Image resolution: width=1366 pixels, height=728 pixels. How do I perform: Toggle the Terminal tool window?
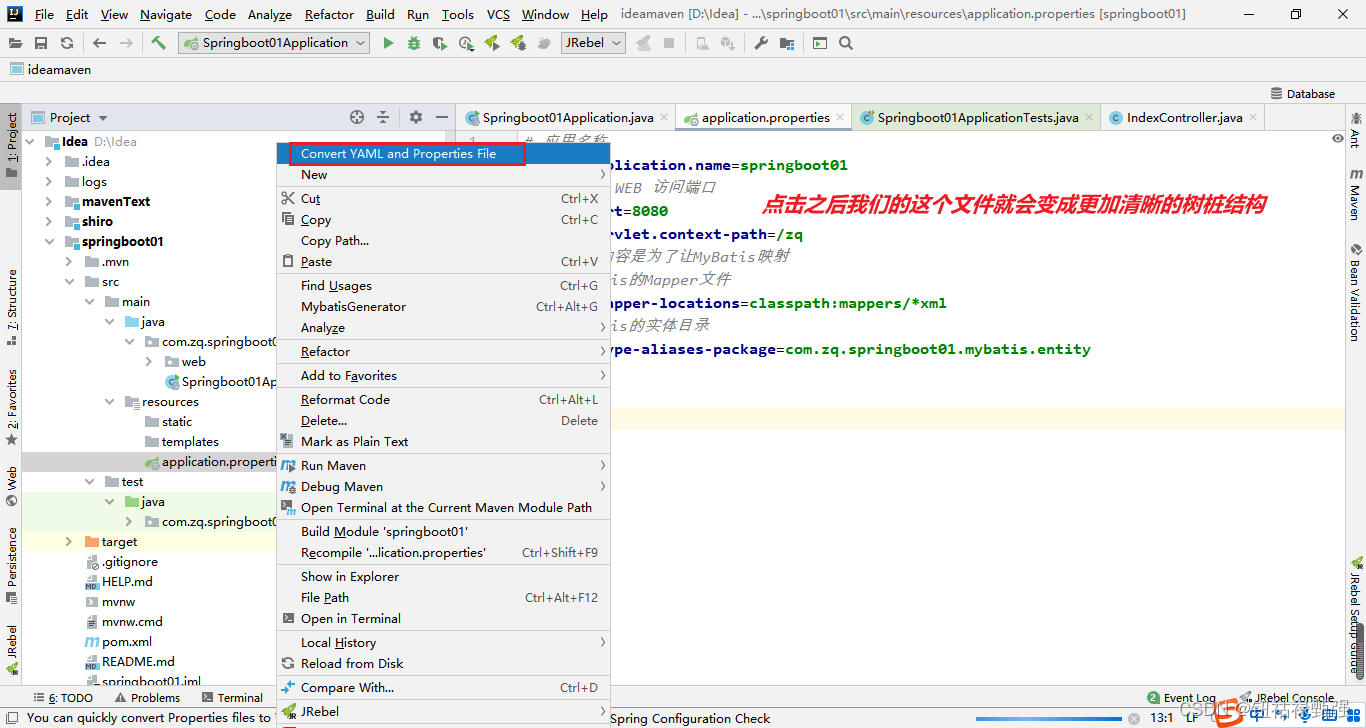pos(232,698)
